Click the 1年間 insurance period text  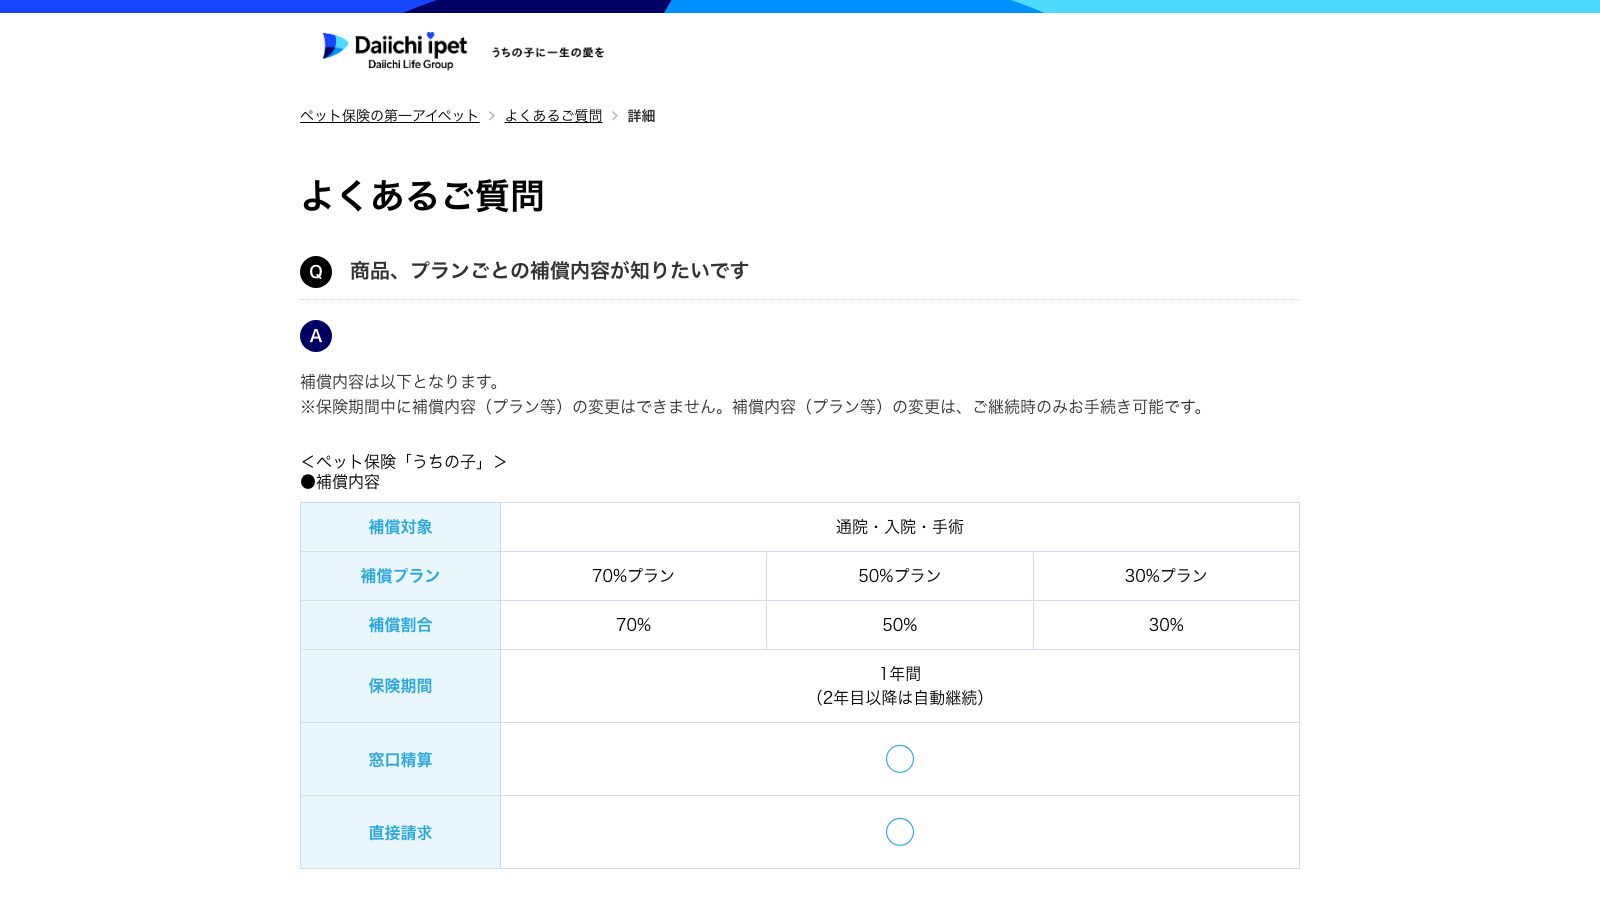click(900, 674)
